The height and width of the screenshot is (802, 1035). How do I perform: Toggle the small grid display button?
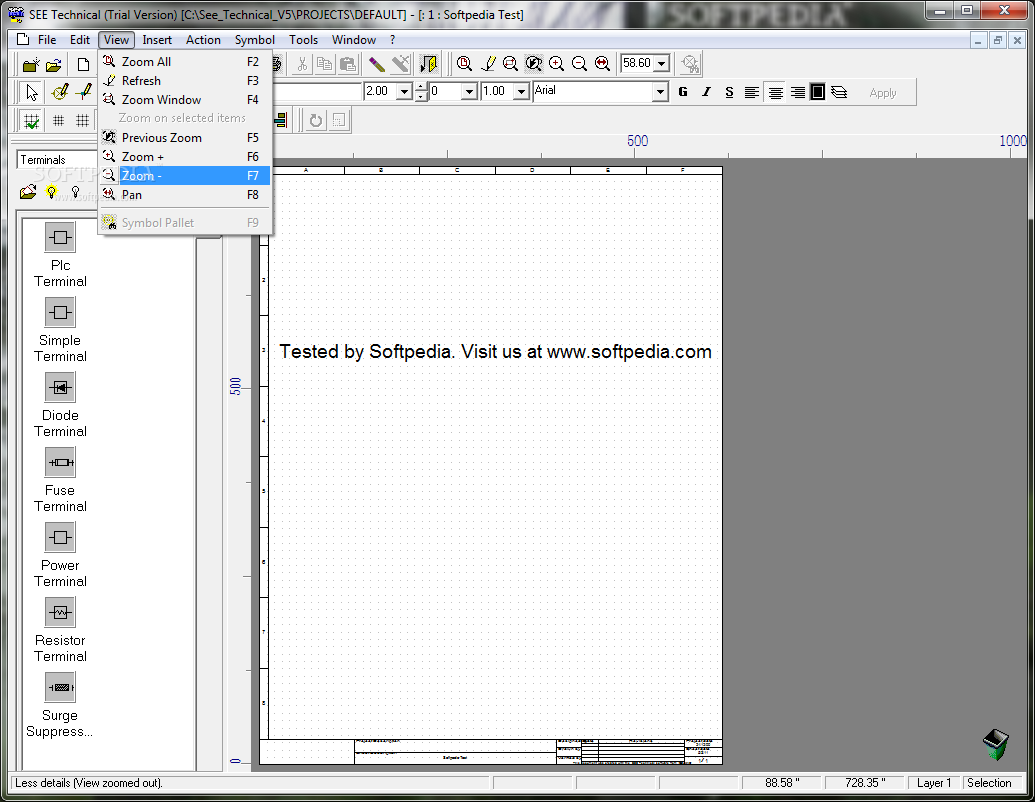[x=59, y=120]
